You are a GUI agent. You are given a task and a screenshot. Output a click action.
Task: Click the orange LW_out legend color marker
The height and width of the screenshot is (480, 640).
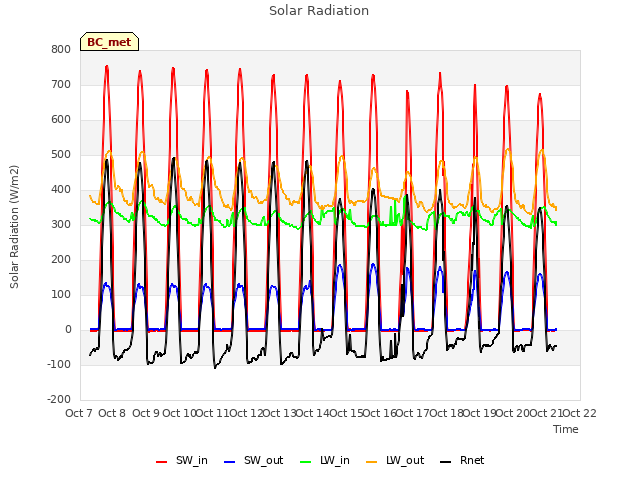[372, 462]
